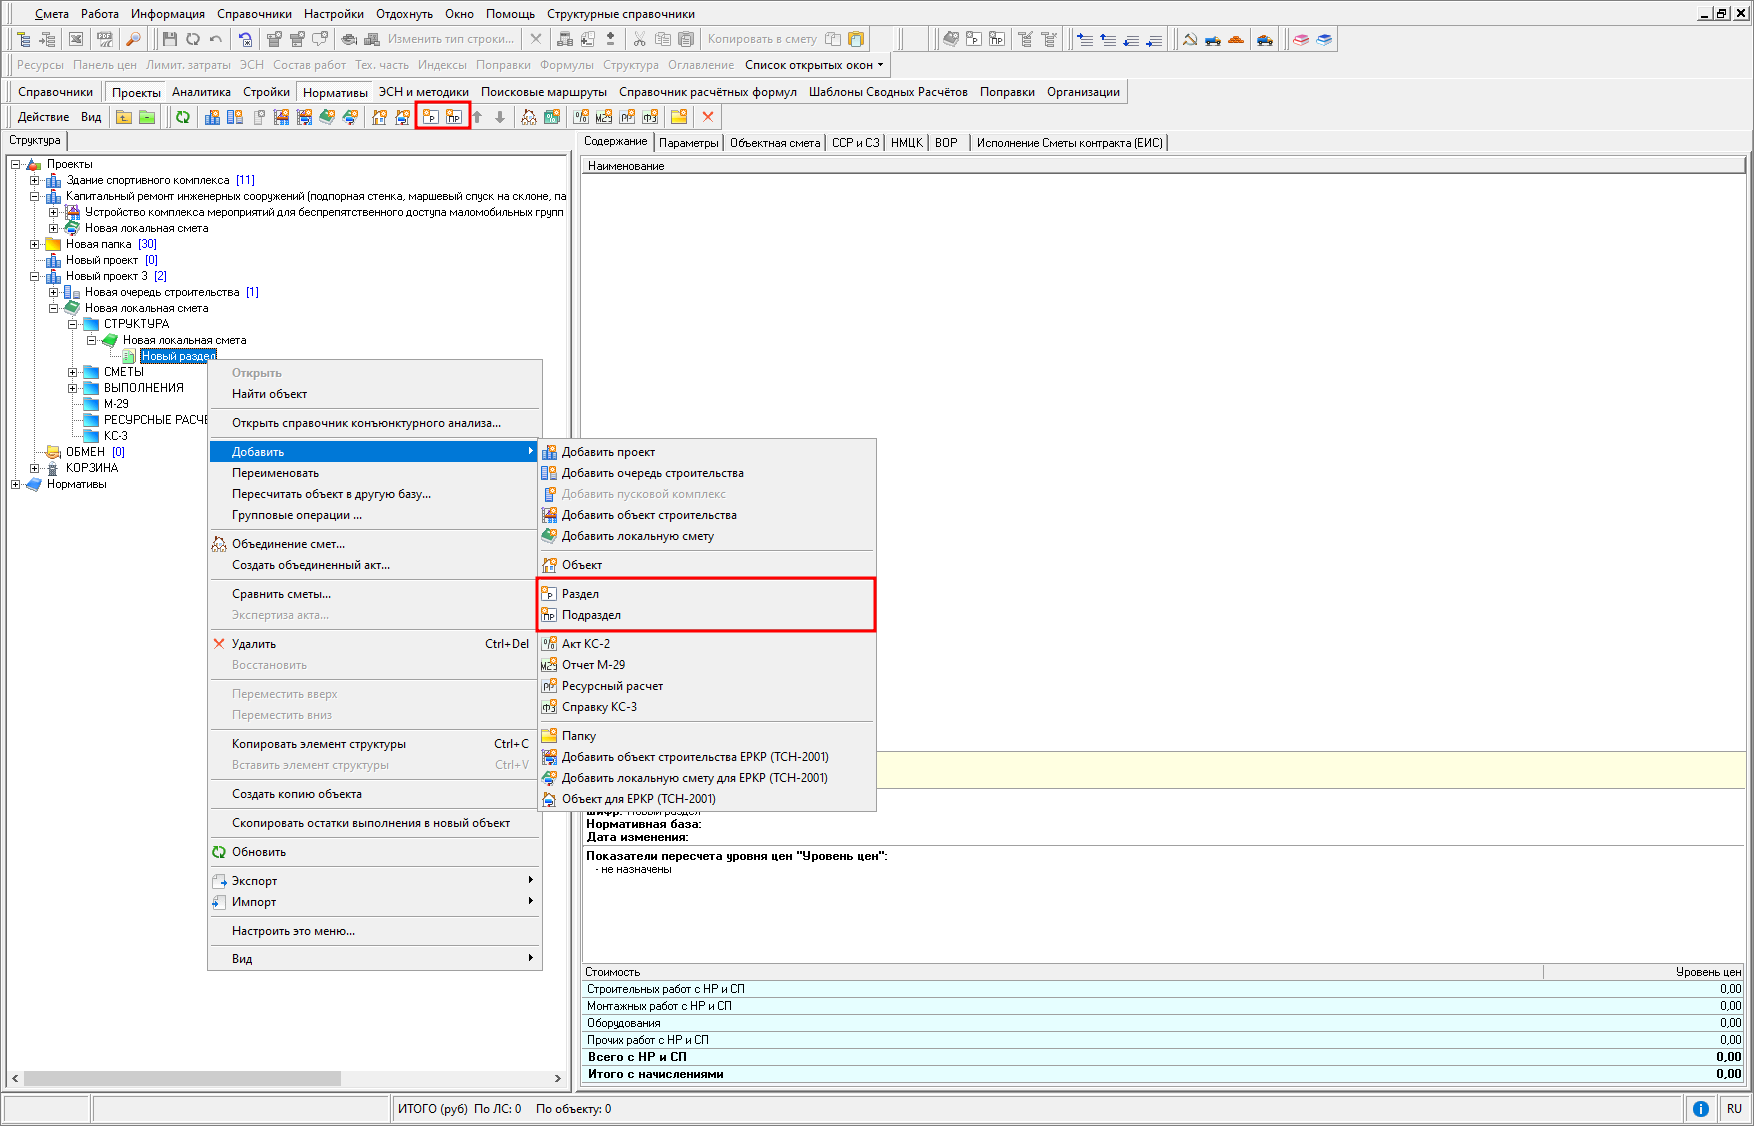The width and height of the screenshot is (1754, 1126).
Task: Click the 'Действие' toolbar button
Action: [x=44, y=117]
